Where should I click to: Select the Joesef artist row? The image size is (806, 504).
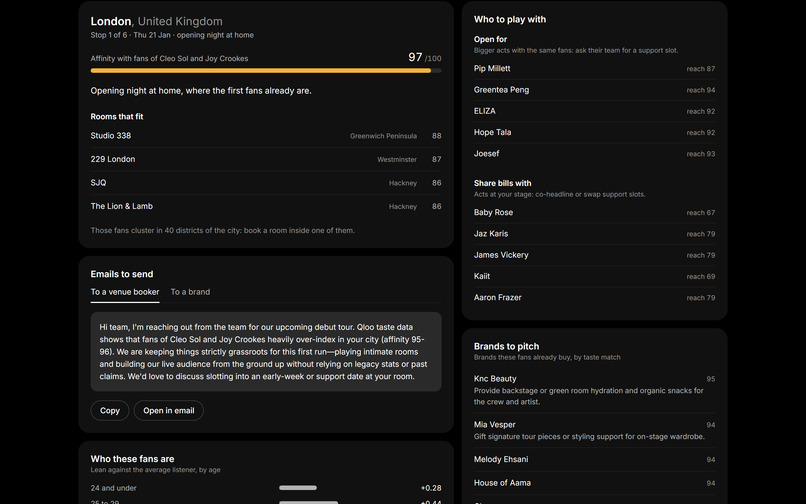point(594,154)
